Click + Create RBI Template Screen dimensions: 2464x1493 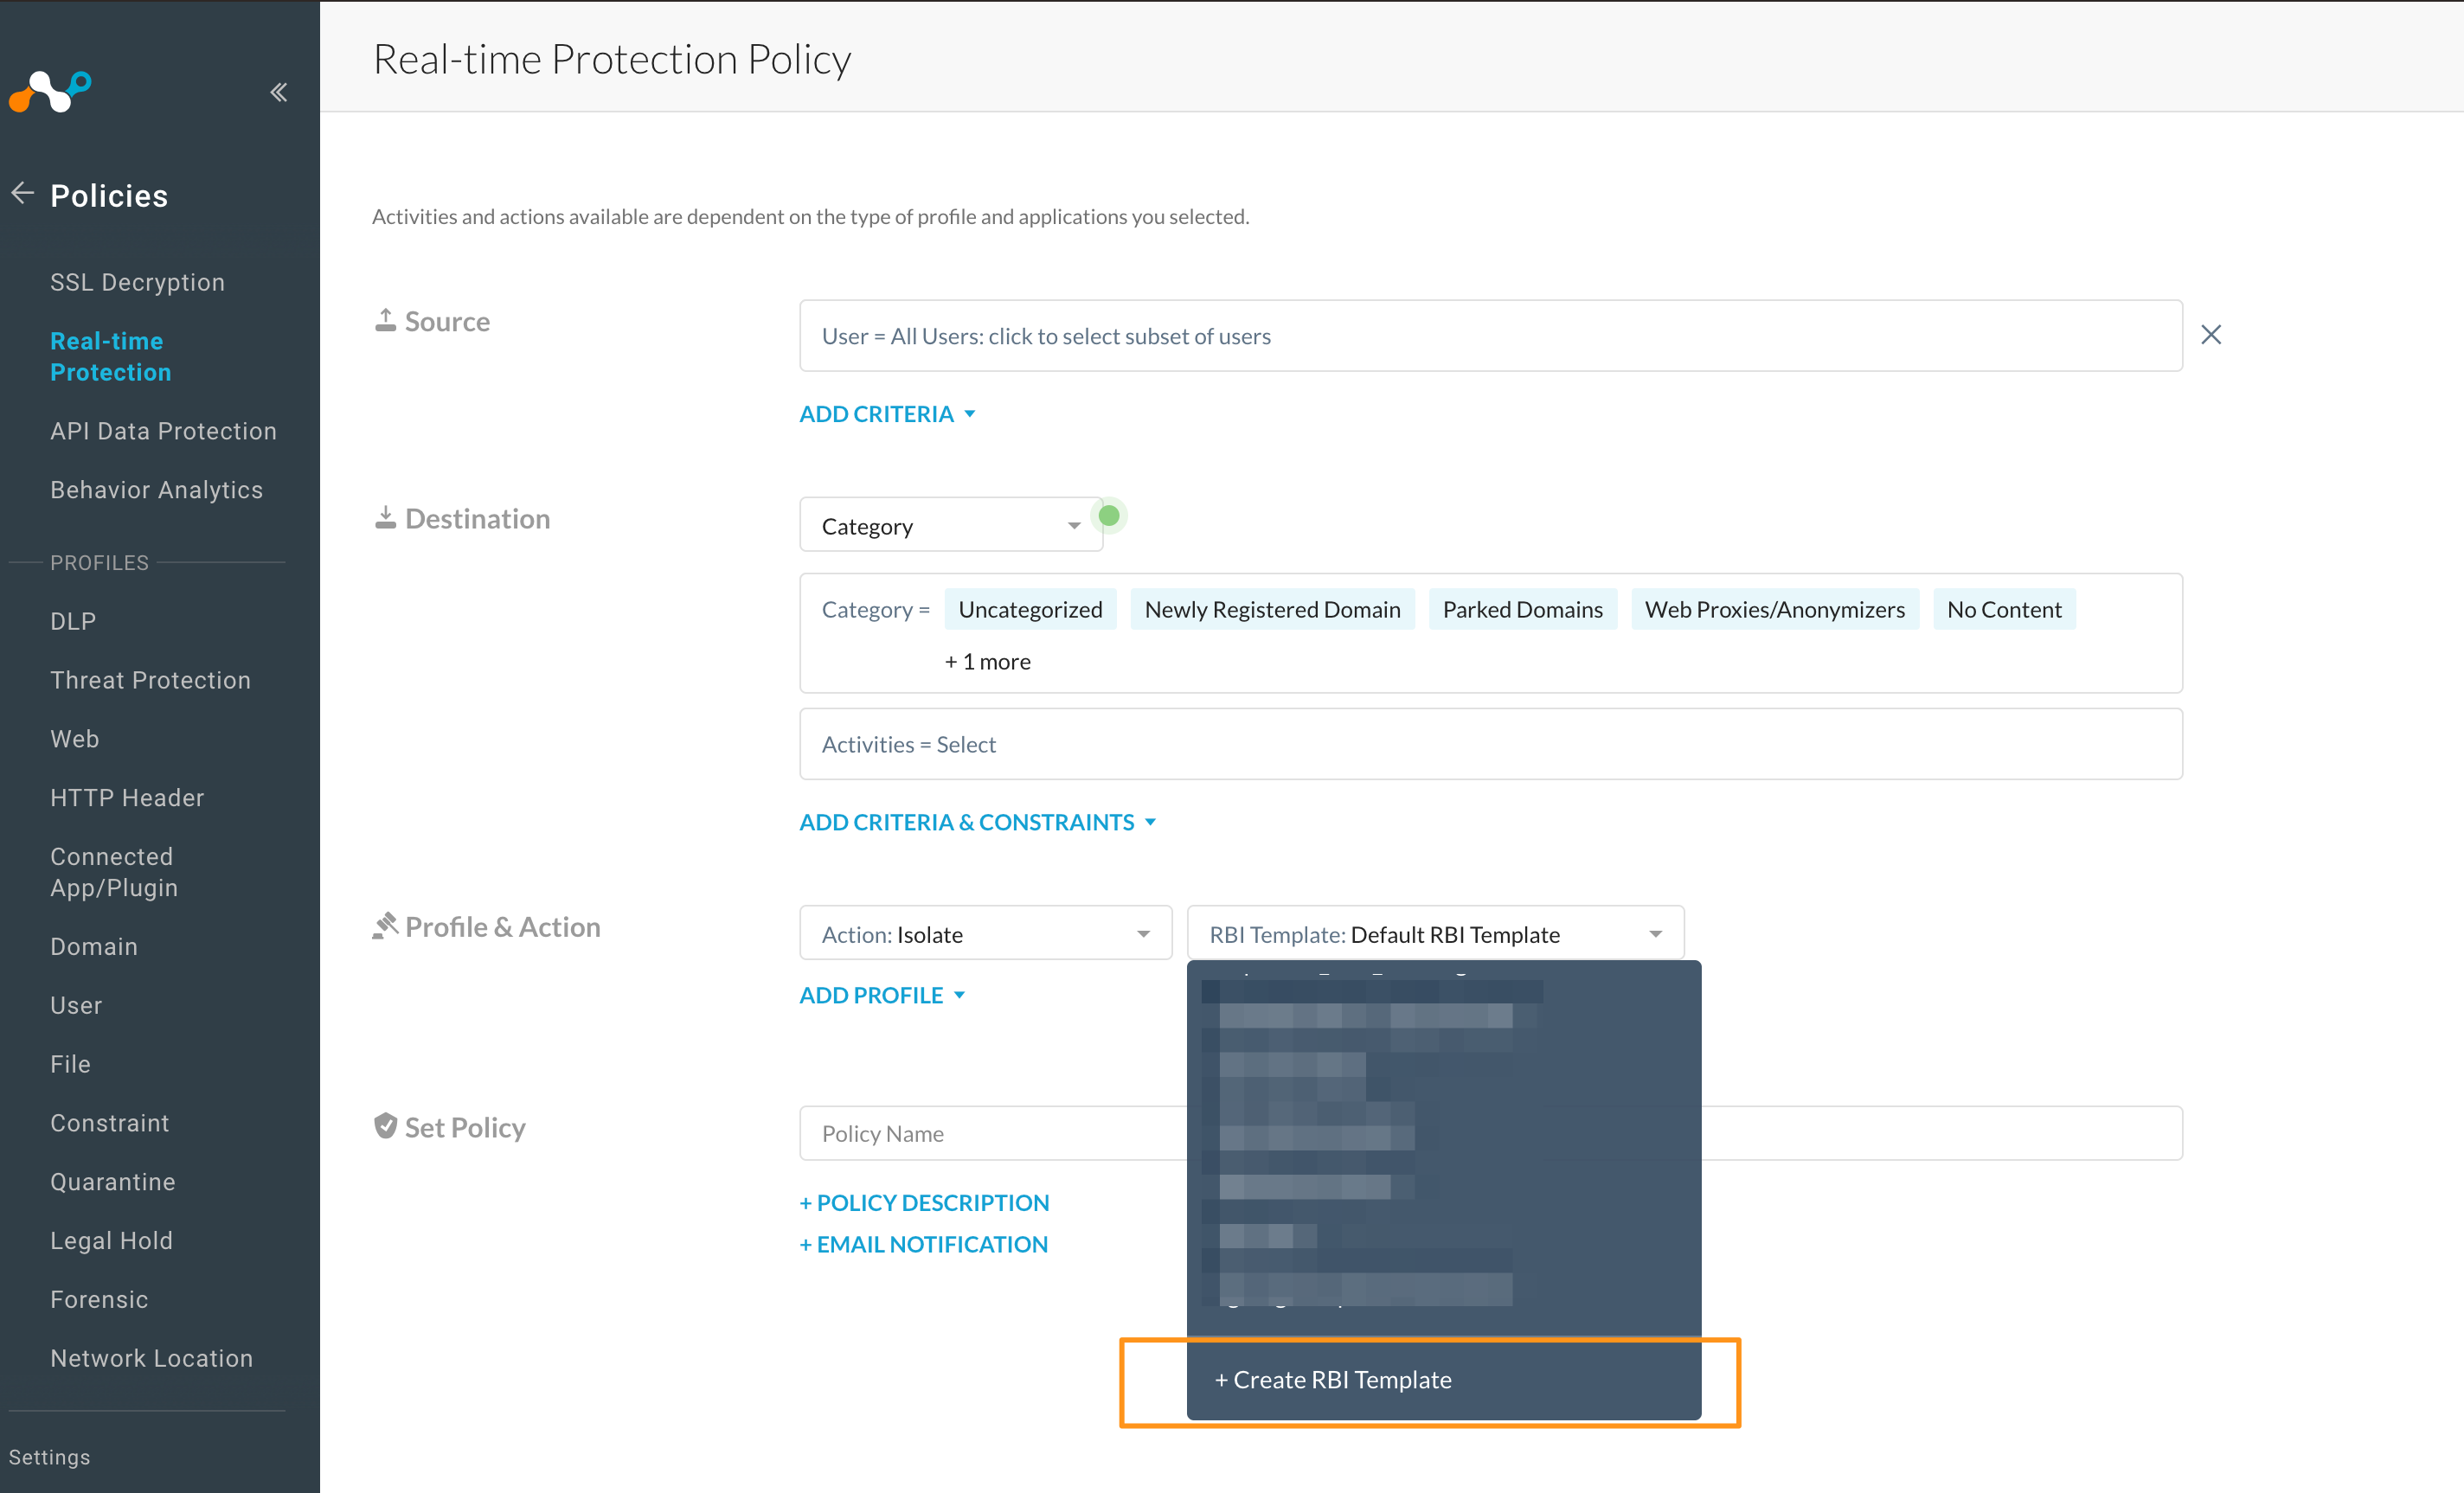click(1333, 1380)
